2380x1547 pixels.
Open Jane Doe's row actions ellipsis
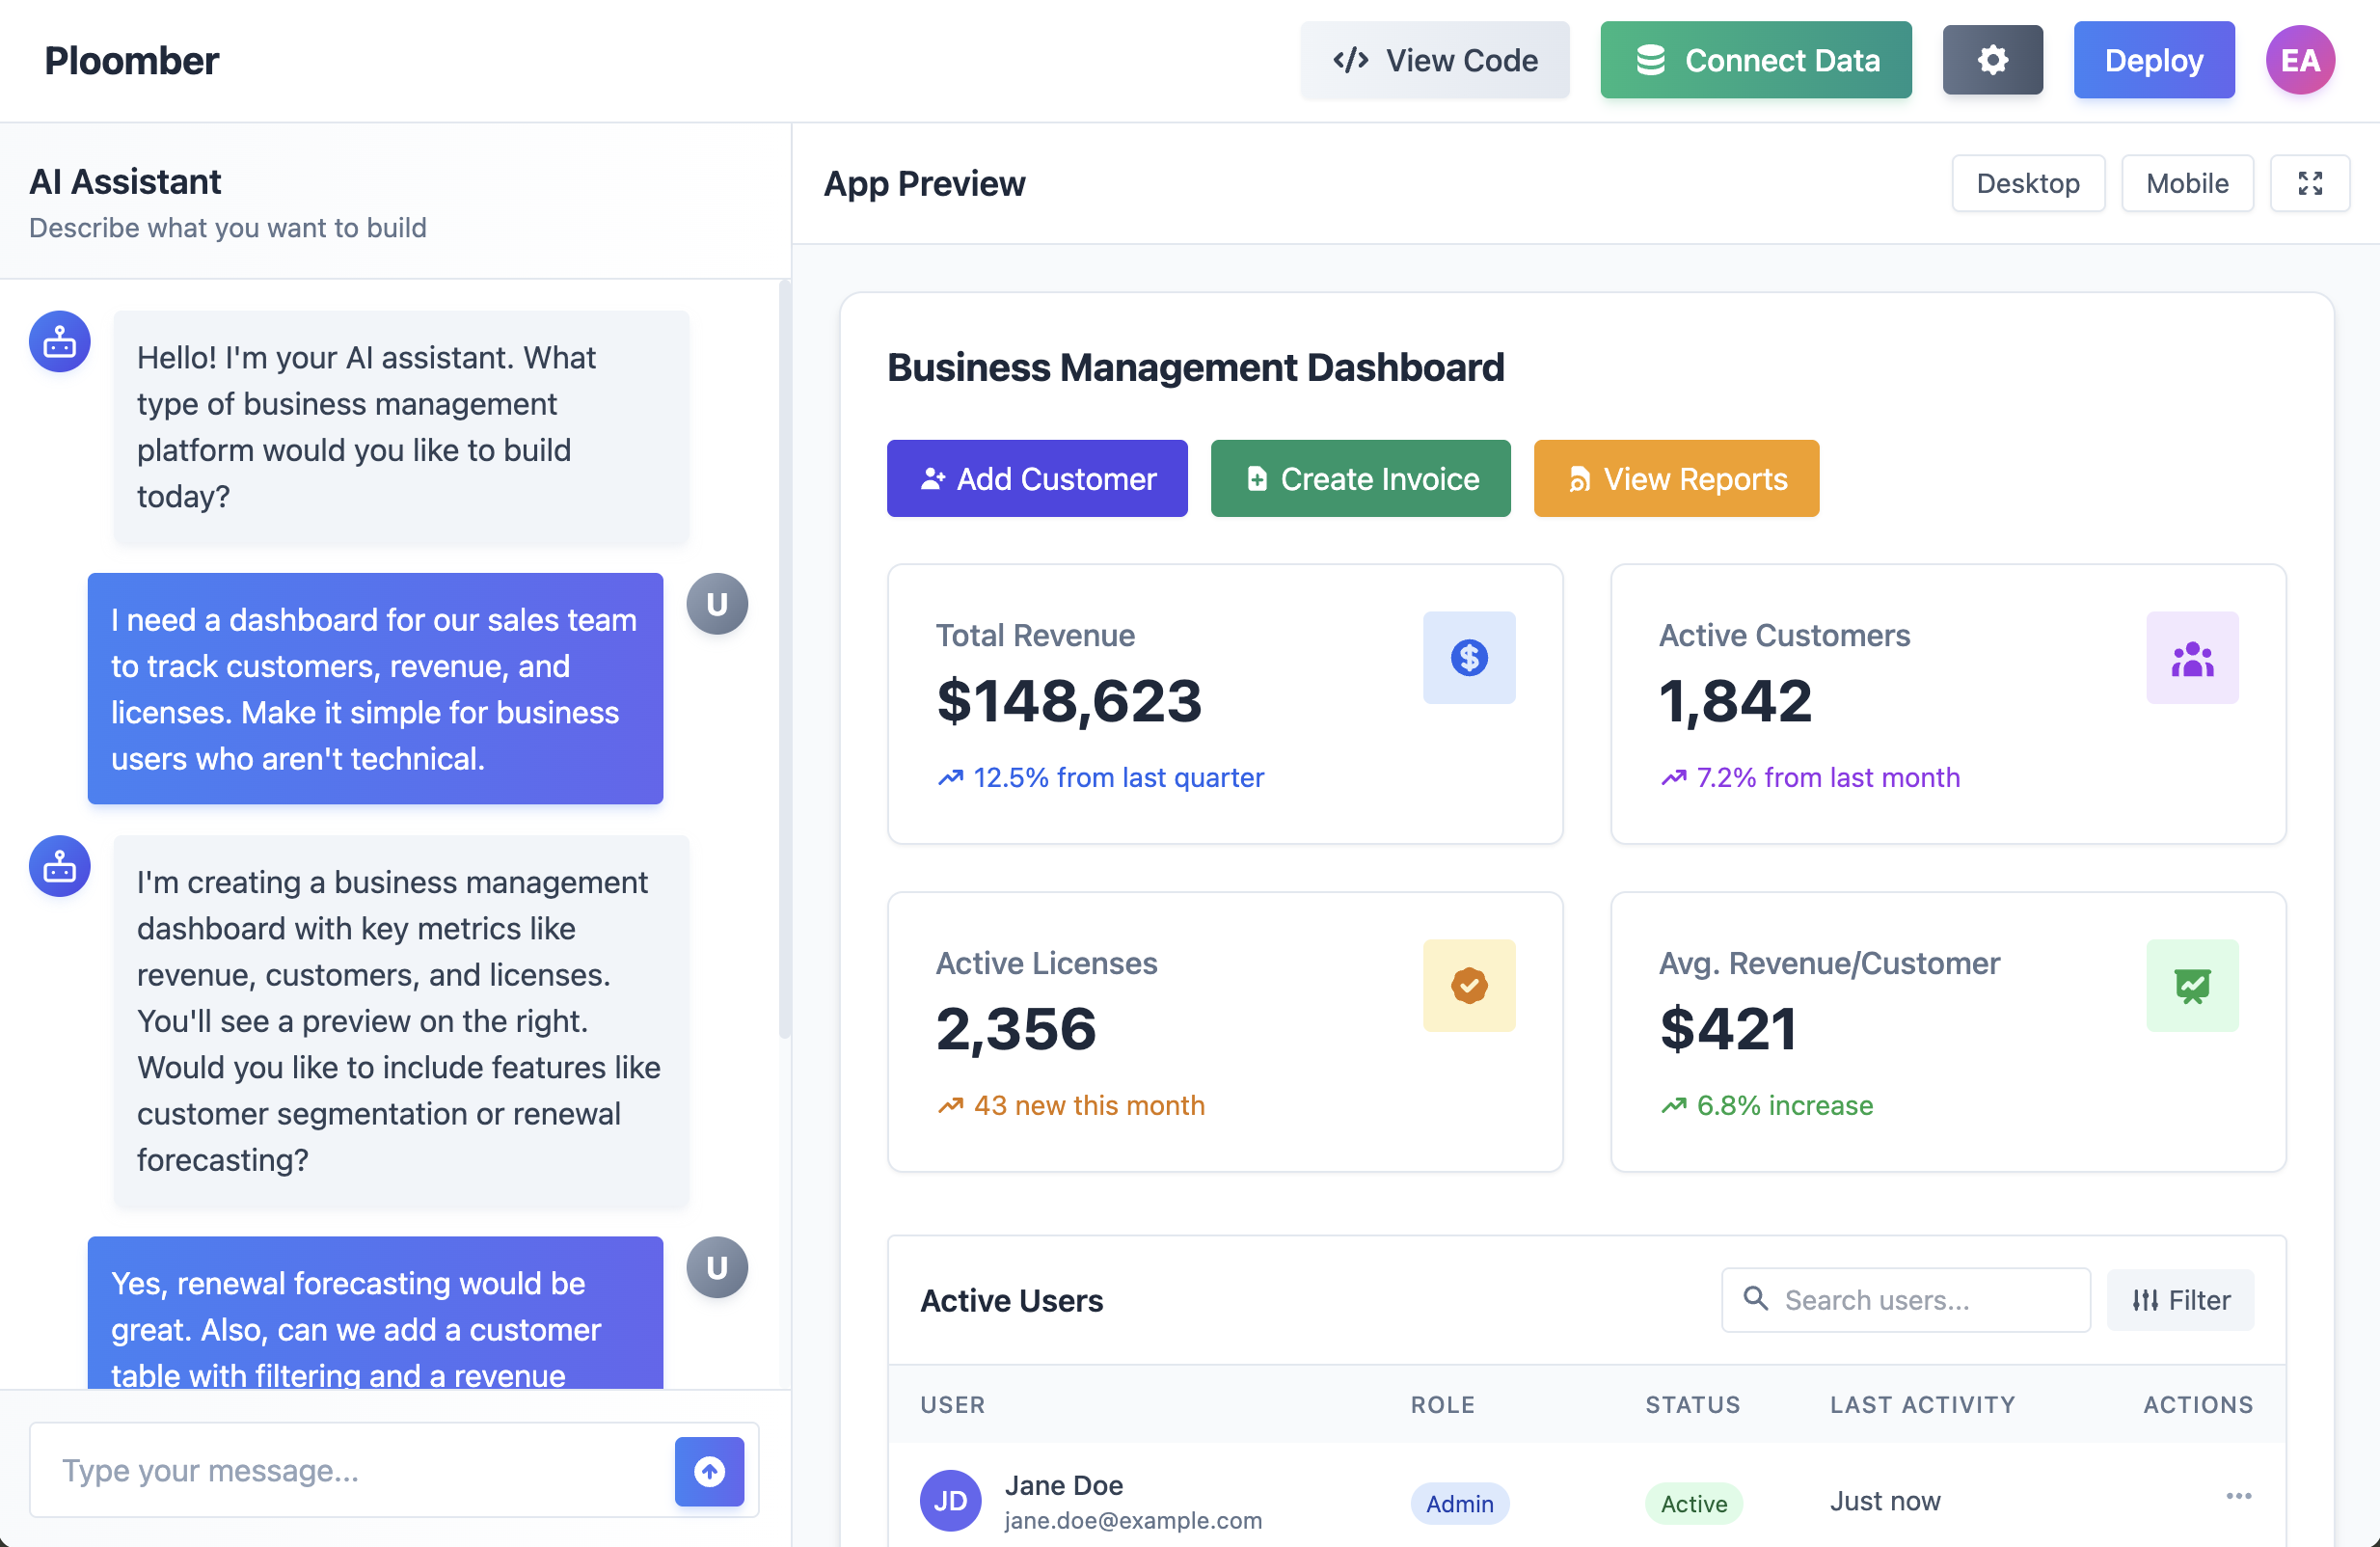[2238, 1496]
